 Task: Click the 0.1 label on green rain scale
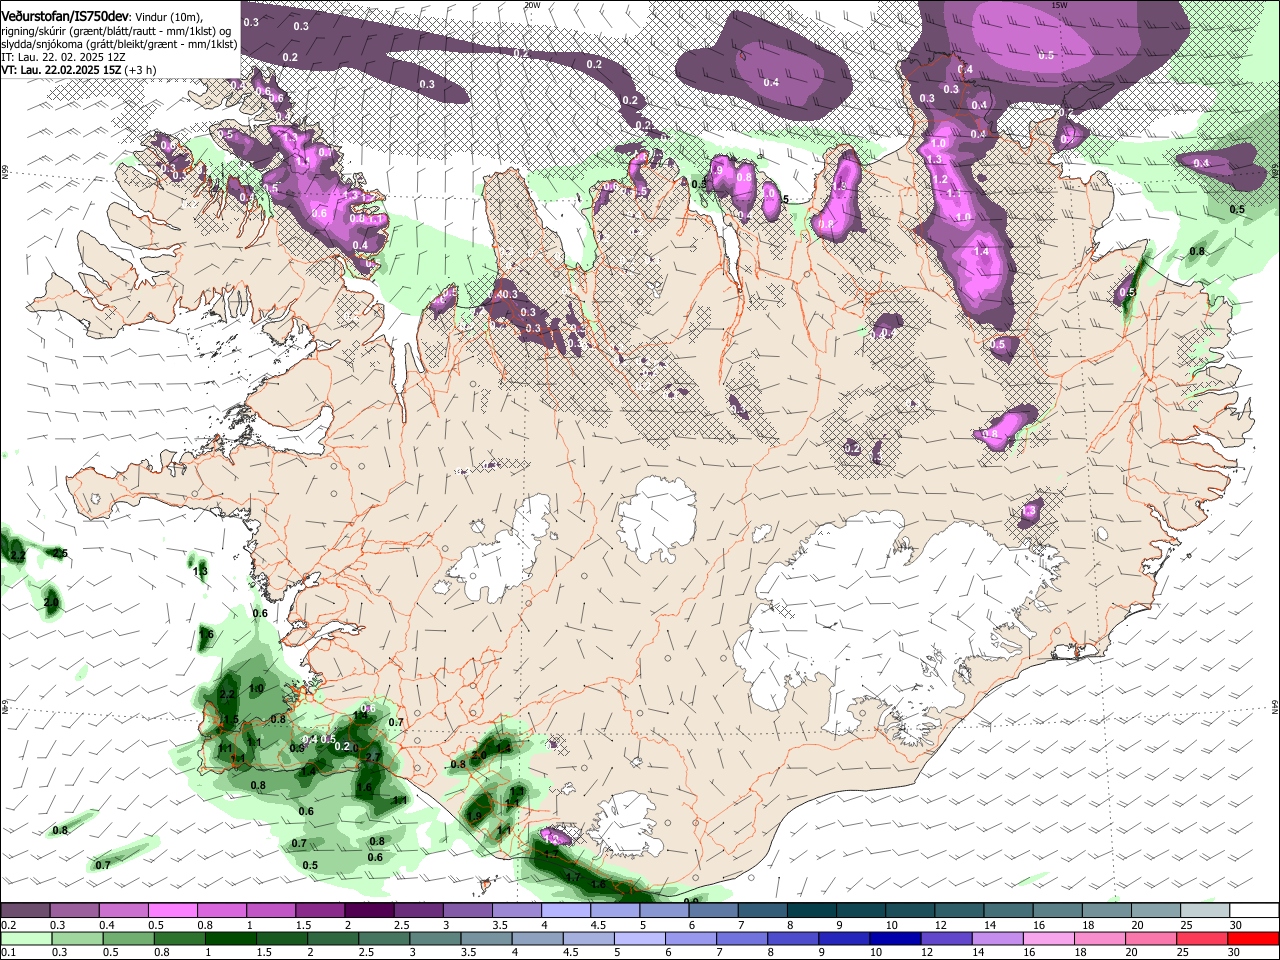pos(8,953)
